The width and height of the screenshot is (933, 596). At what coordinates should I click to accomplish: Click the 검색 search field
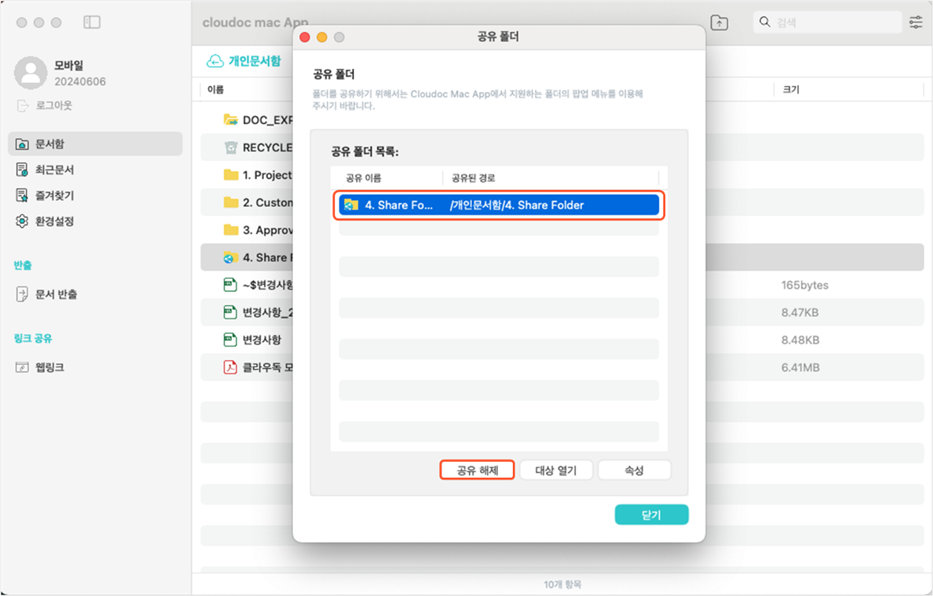pos(825,22)
